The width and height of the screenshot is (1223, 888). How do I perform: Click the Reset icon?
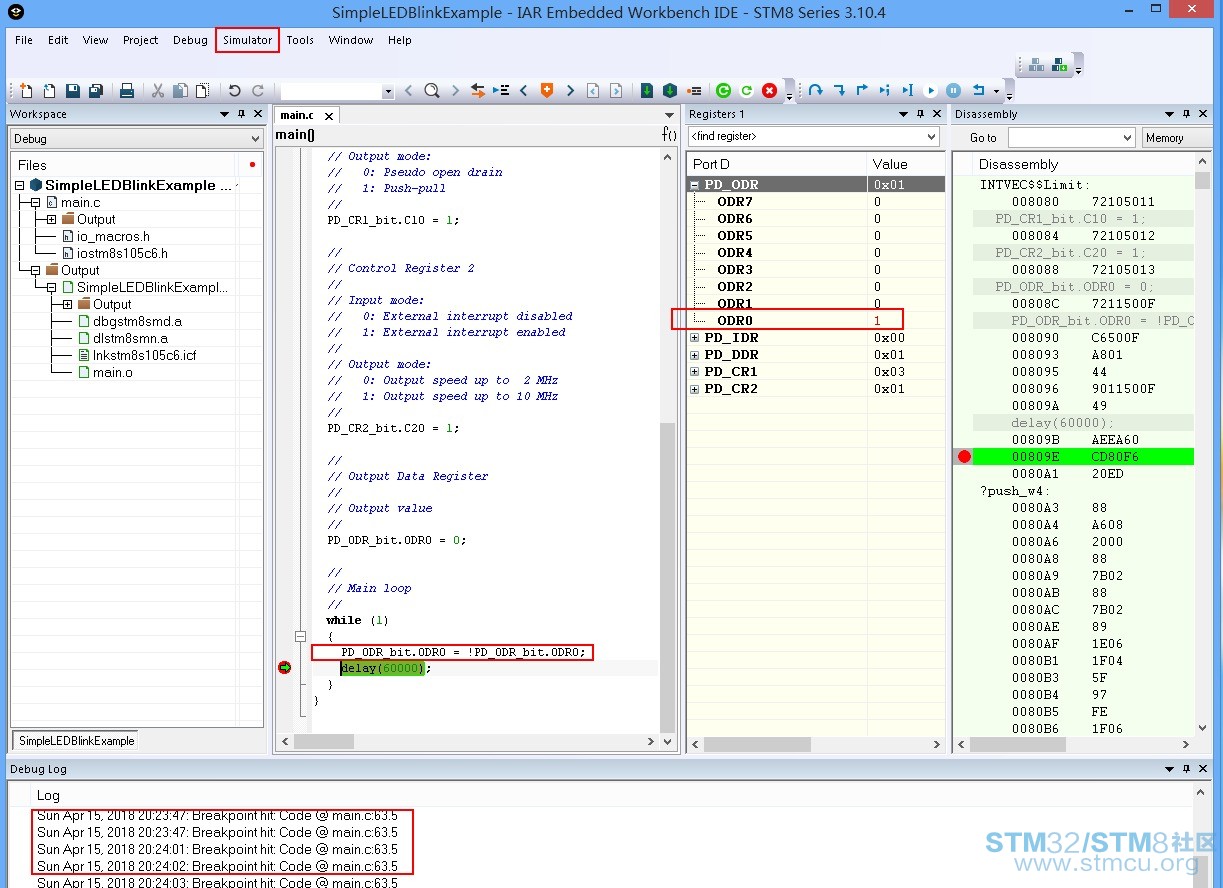pyautogui.click(x=979, y=91)
